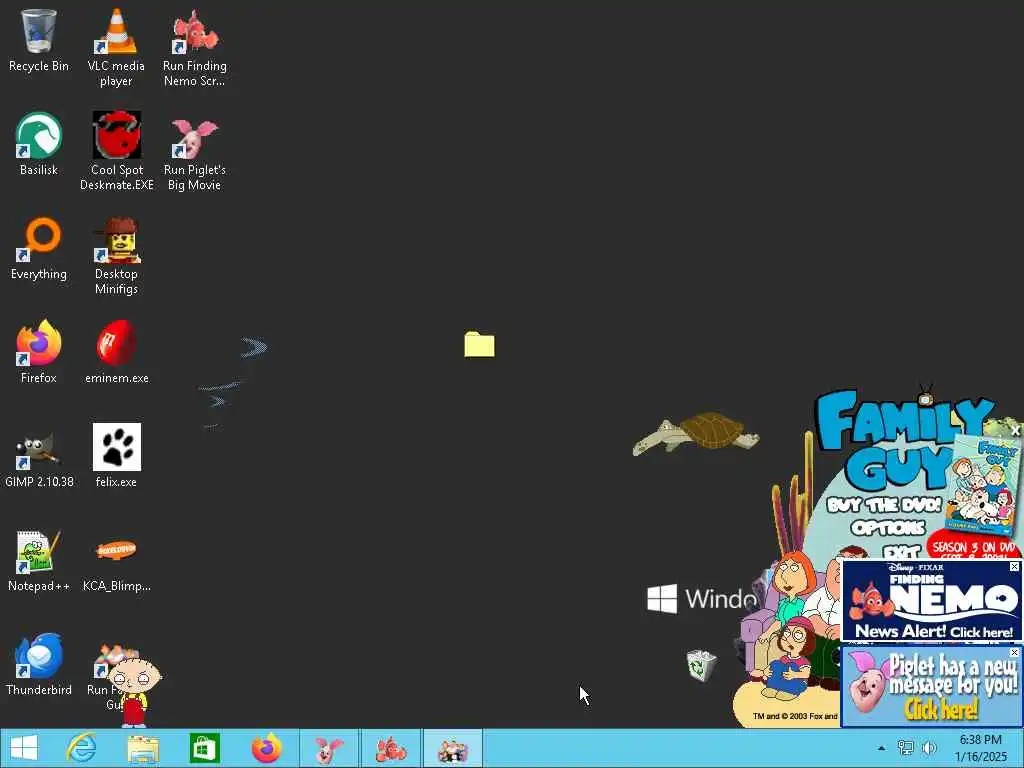1024x768 pixels.
Task: Select the Desktop Minifigs shortcut
Action: [116, 255]
